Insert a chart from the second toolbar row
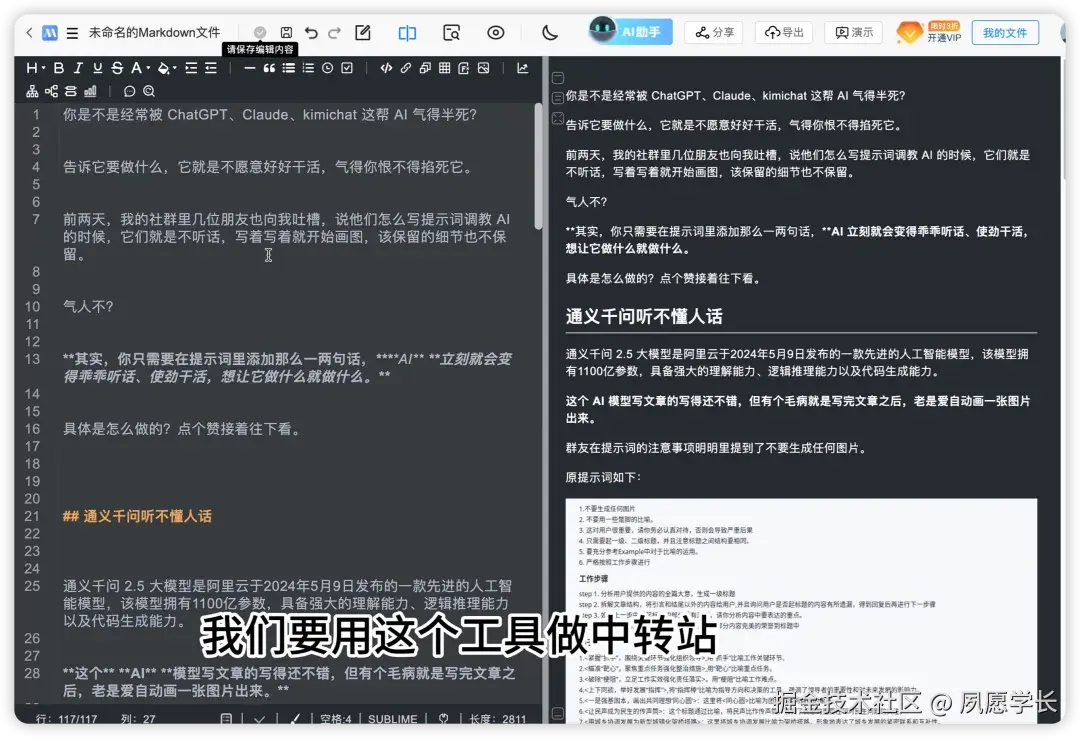Viewport: 1080px width, 738px height. coord(88,90)
